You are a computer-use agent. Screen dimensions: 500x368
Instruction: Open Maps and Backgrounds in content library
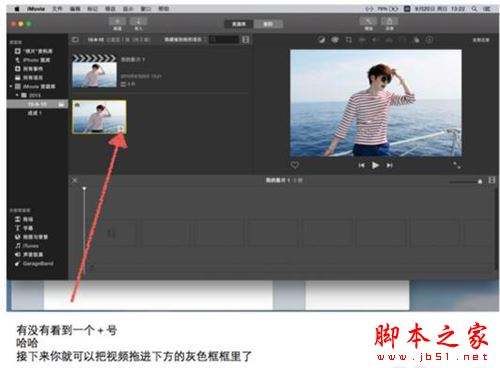(x=31, y=237)
